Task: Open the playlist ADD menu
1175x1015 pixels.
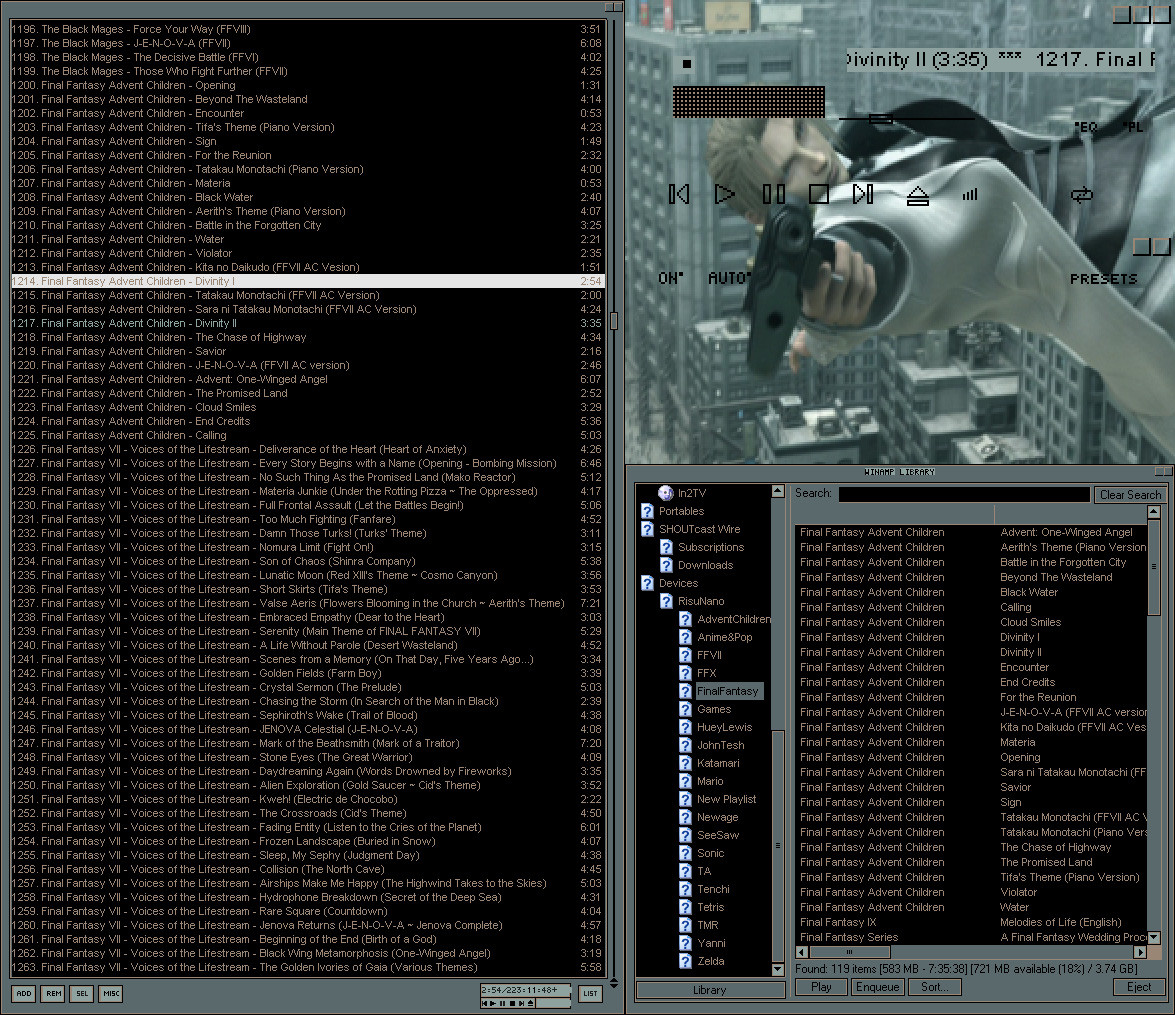Action: click(24, 994)
